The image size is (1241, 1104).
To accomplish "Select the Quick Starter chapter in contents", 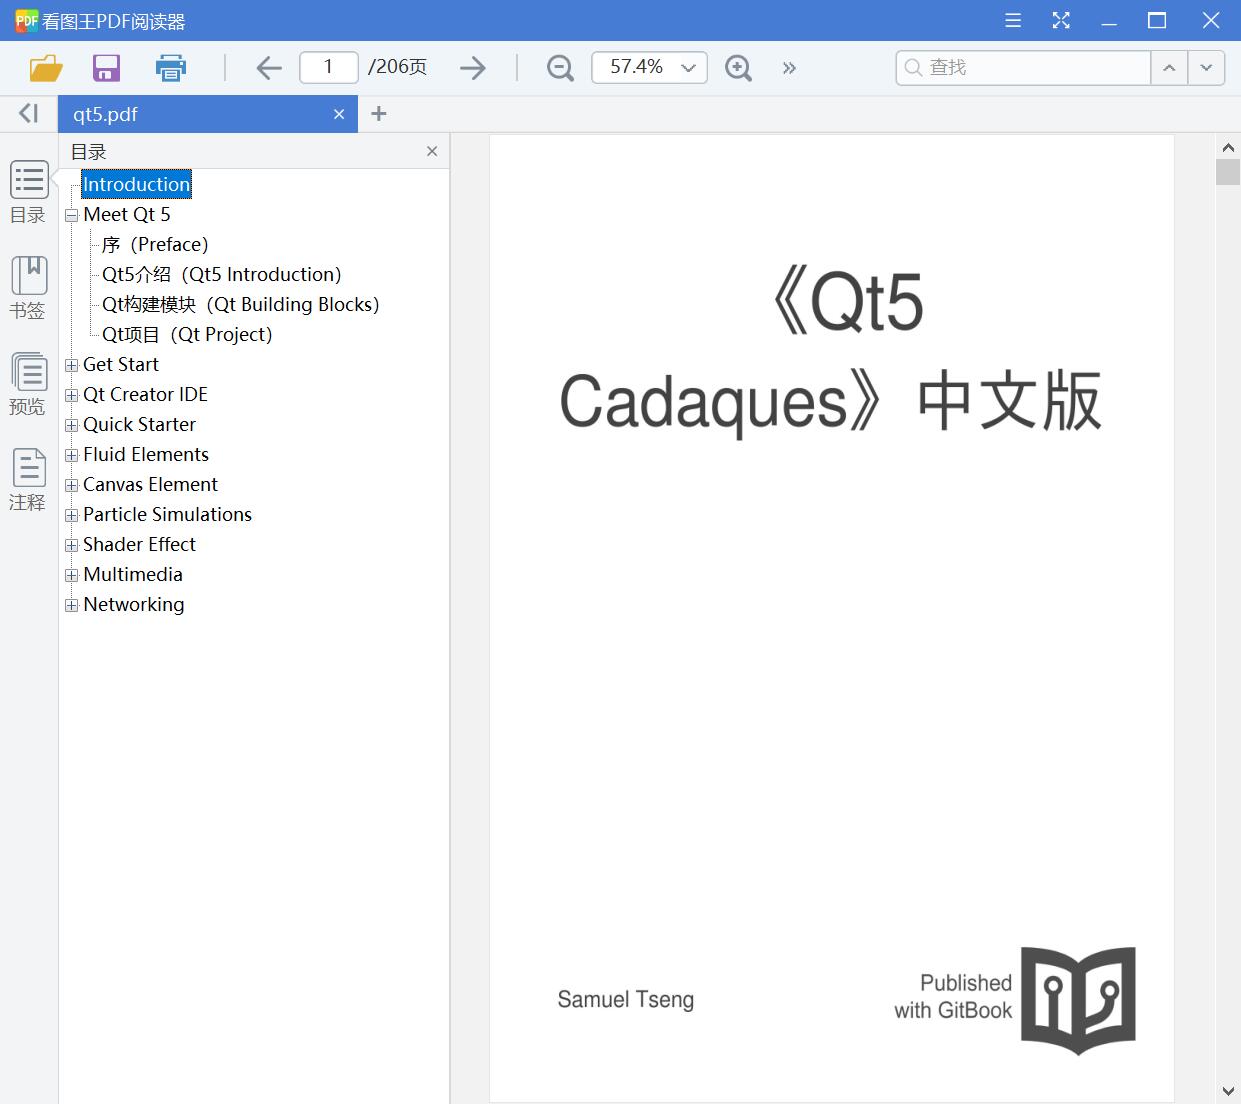I will click(140, 424).
